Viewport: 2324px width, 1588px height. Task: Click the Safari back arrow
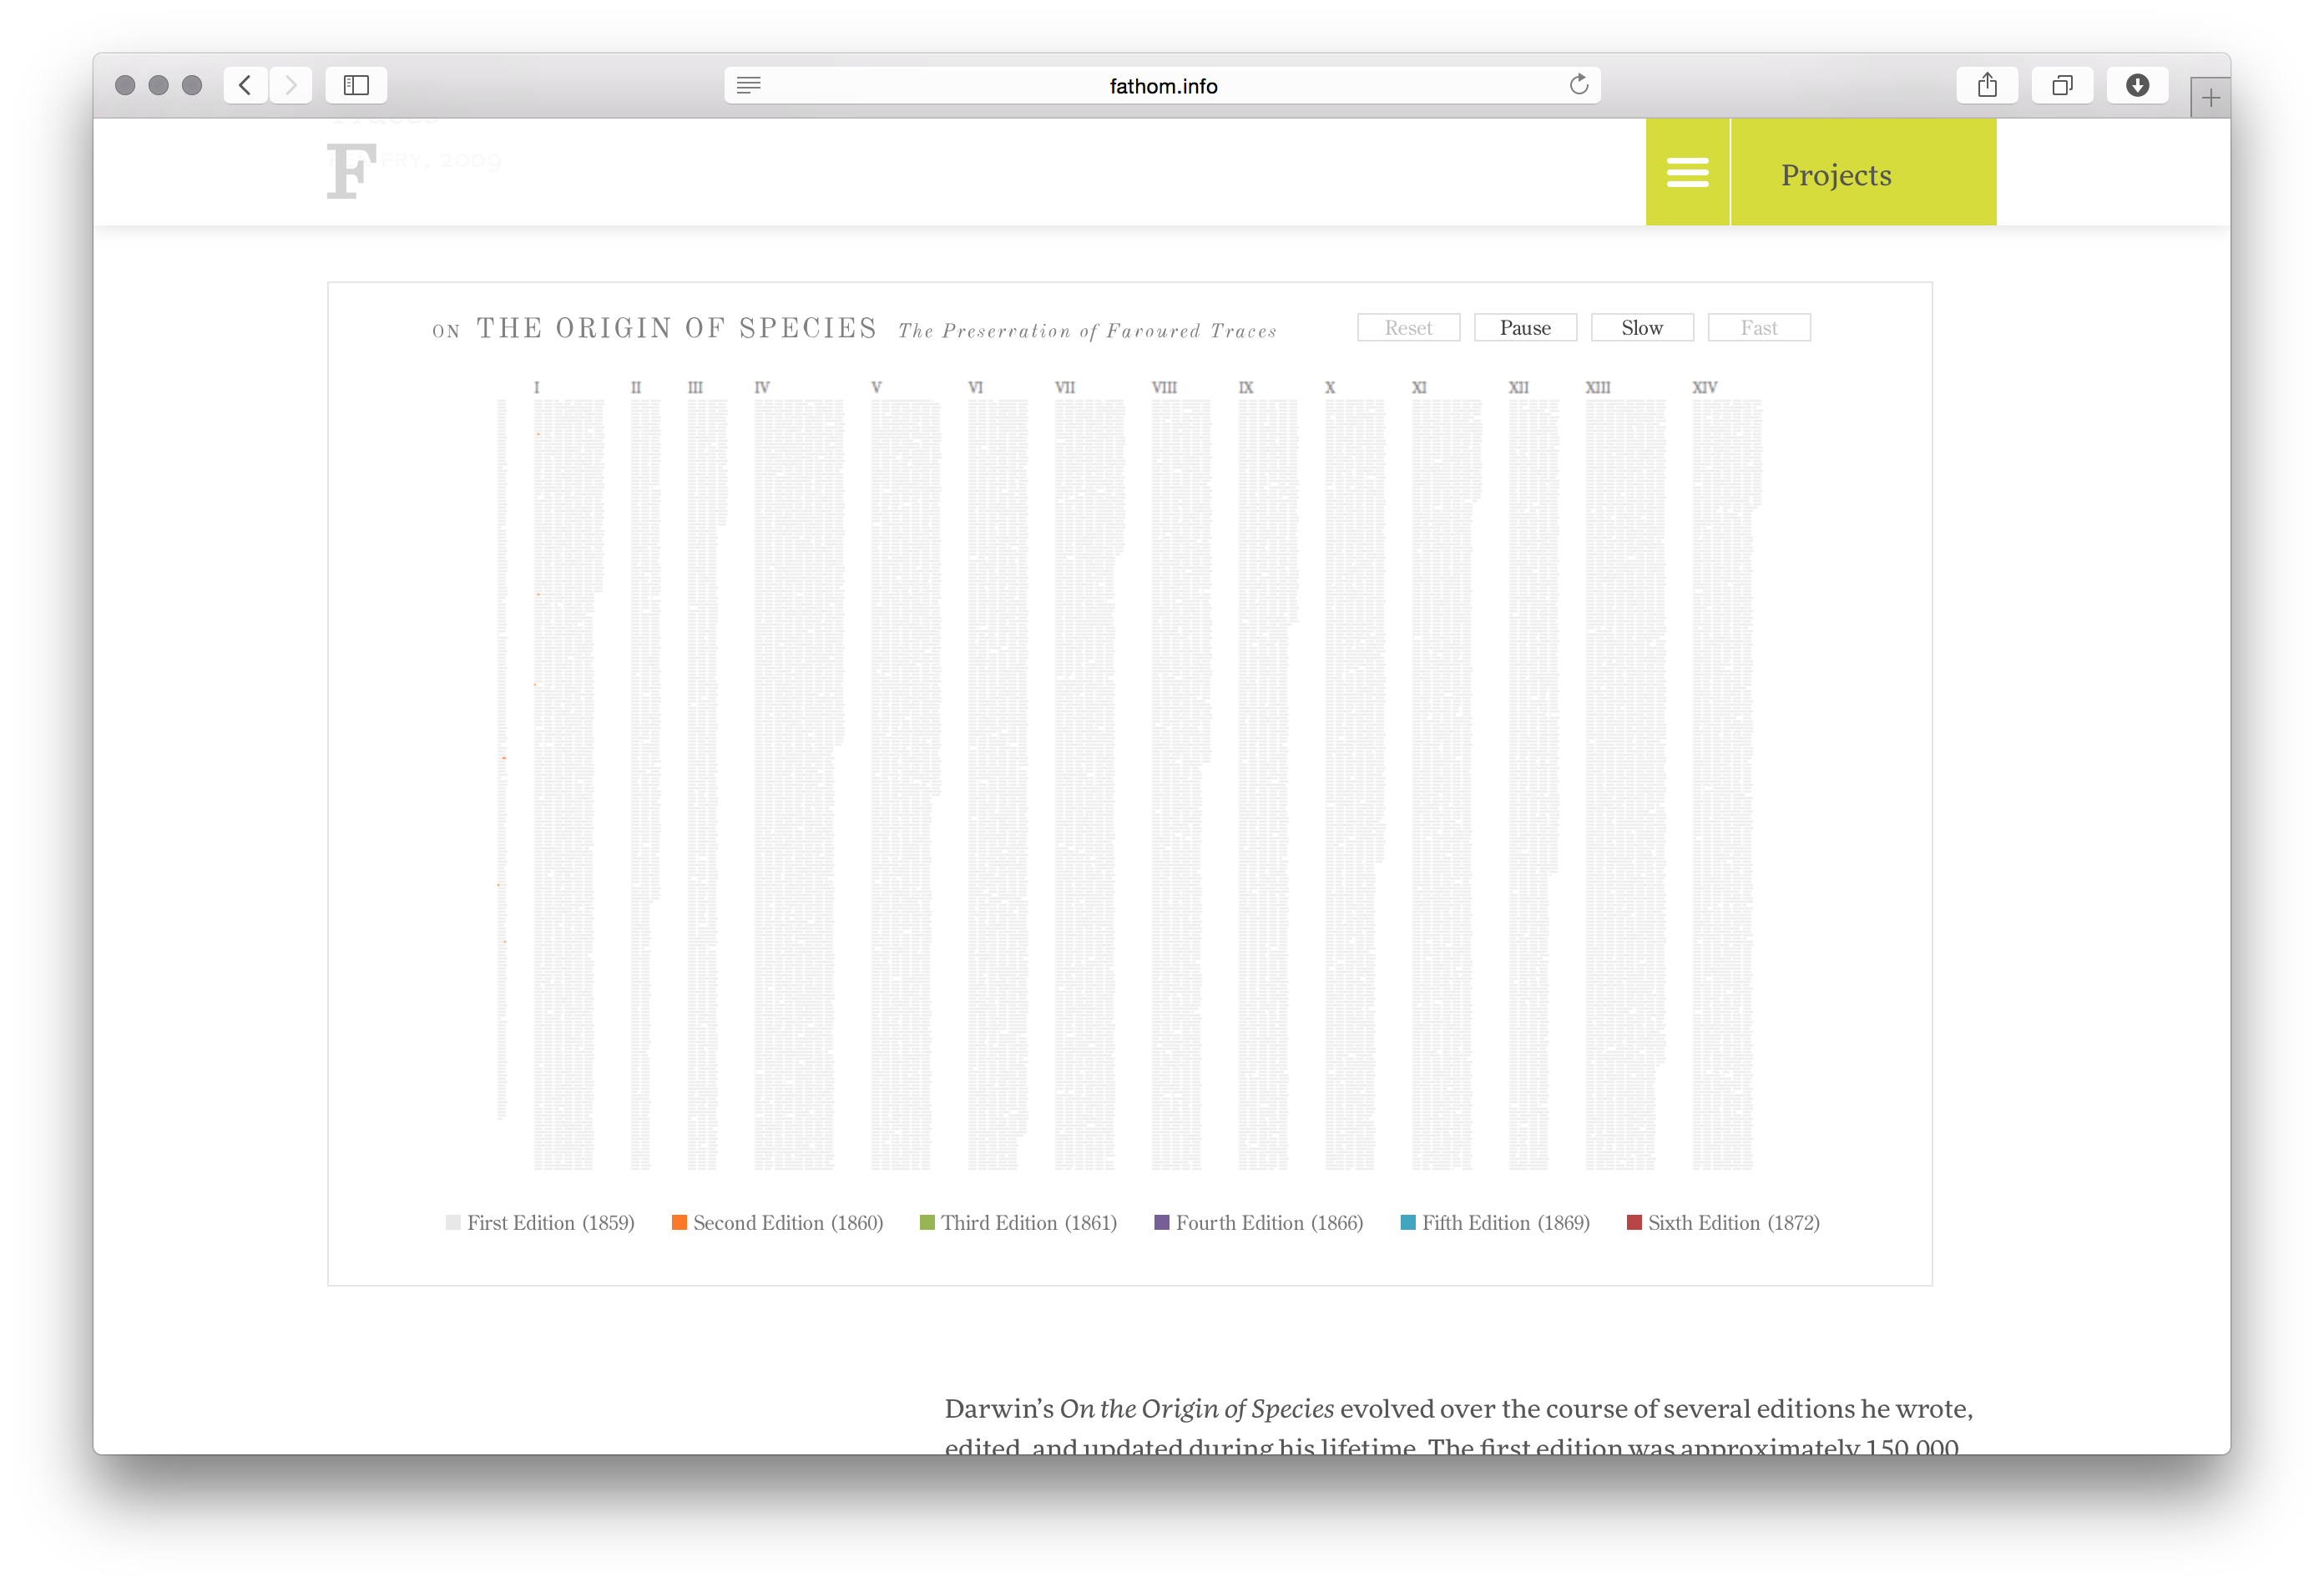(245, 85)
